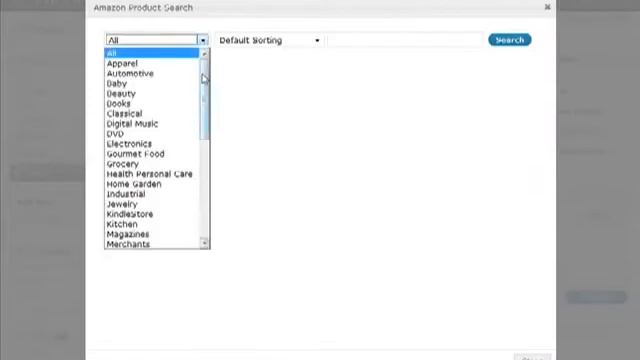Choose Gourmet Food category

click(152, 154)
